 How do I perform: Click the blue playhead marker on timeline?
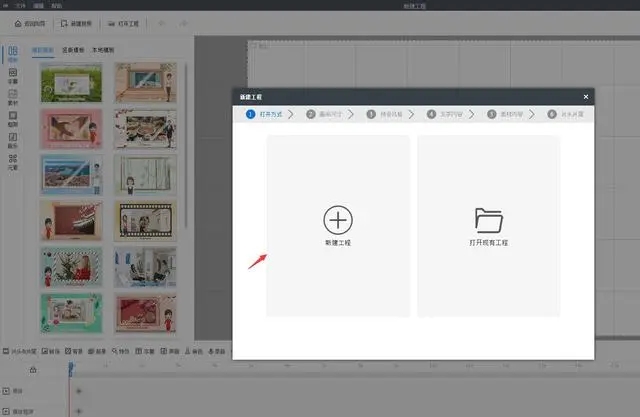coord(71,368)
